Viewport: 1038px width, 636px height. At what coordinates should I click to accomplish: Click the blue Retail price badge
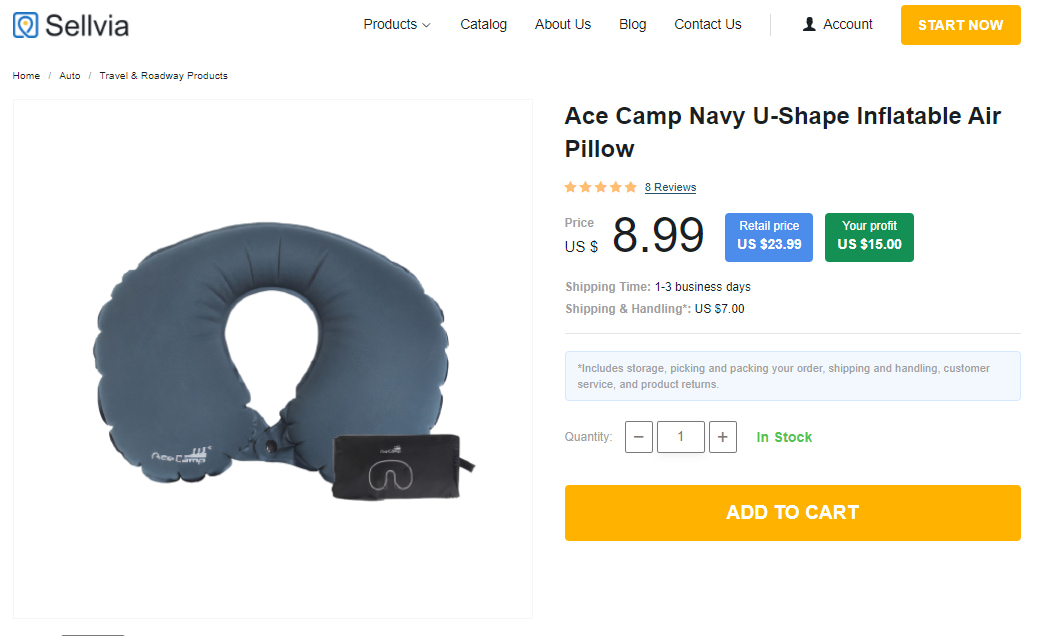click(769, 236)
